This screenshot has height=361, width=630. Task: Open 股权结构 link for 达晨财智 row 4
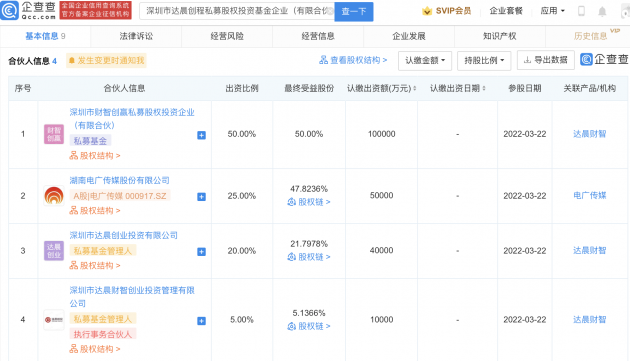pyautogui.click(x=95, y=349)
